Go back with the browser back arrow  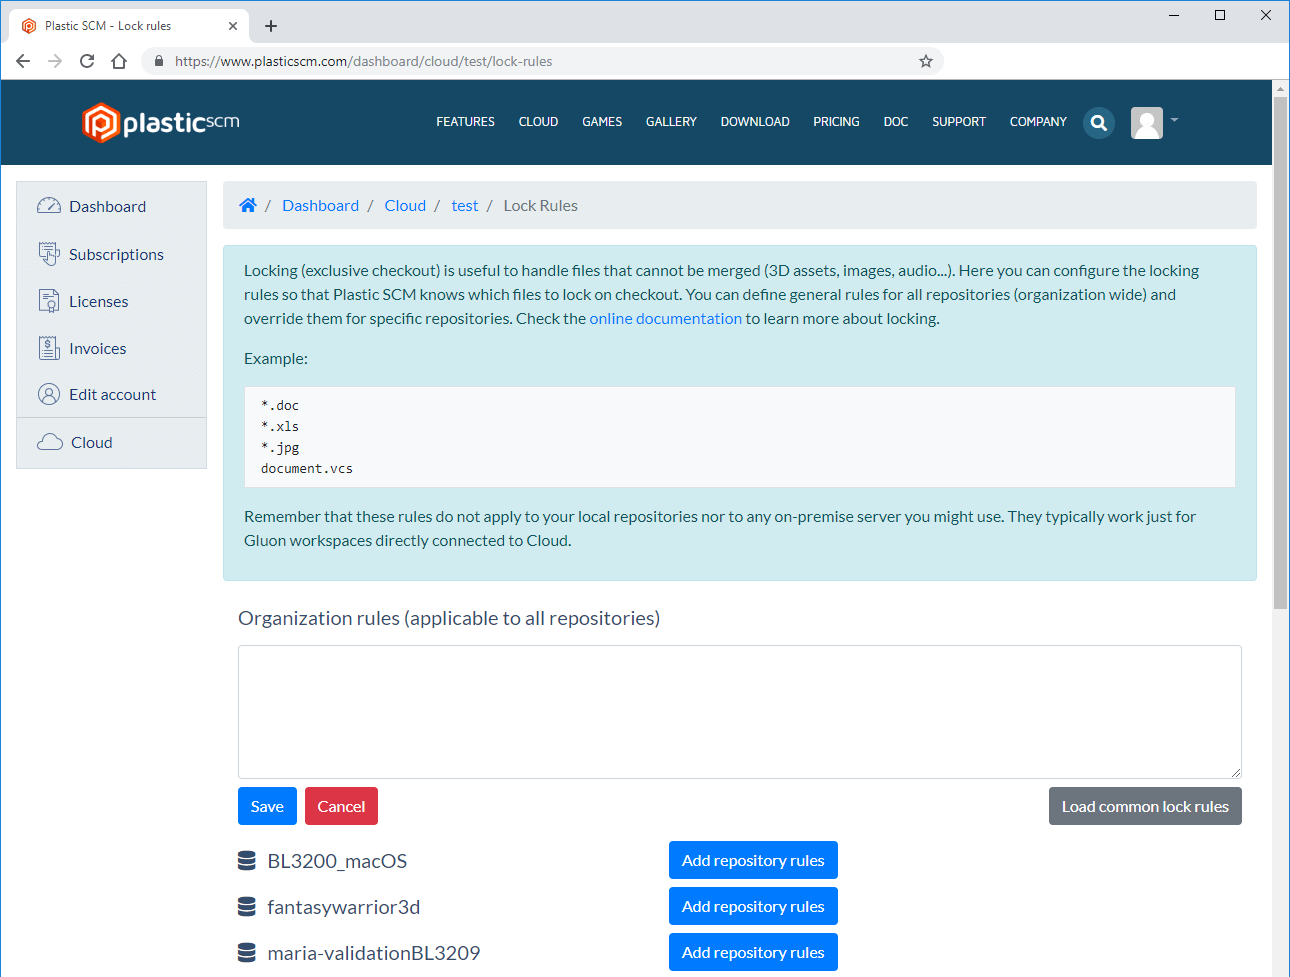[23, 61]
